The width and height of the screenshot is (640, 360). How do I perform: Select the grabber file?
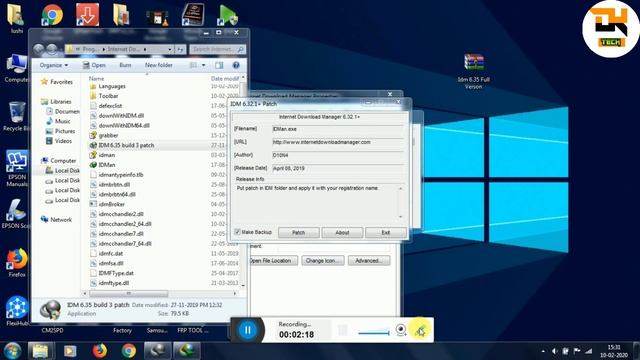[104, 135]
